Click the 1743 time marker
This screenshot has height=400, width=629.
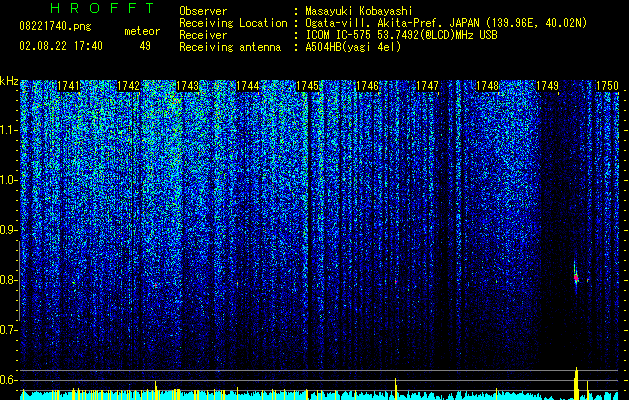[x=188, y=86]
